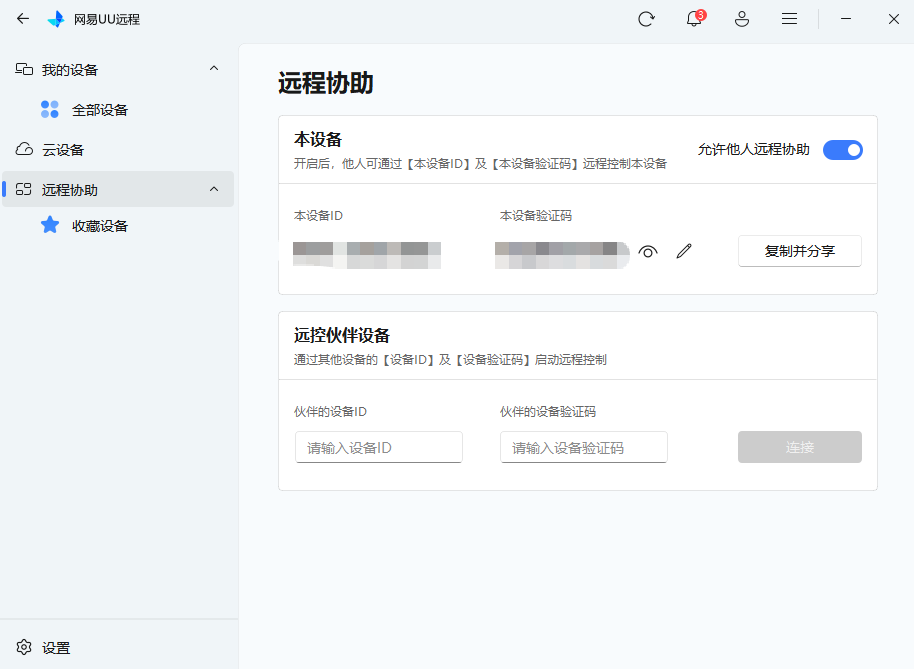Click the 本设备ID label
Screen dimensions: 914x669
(318, 216)
